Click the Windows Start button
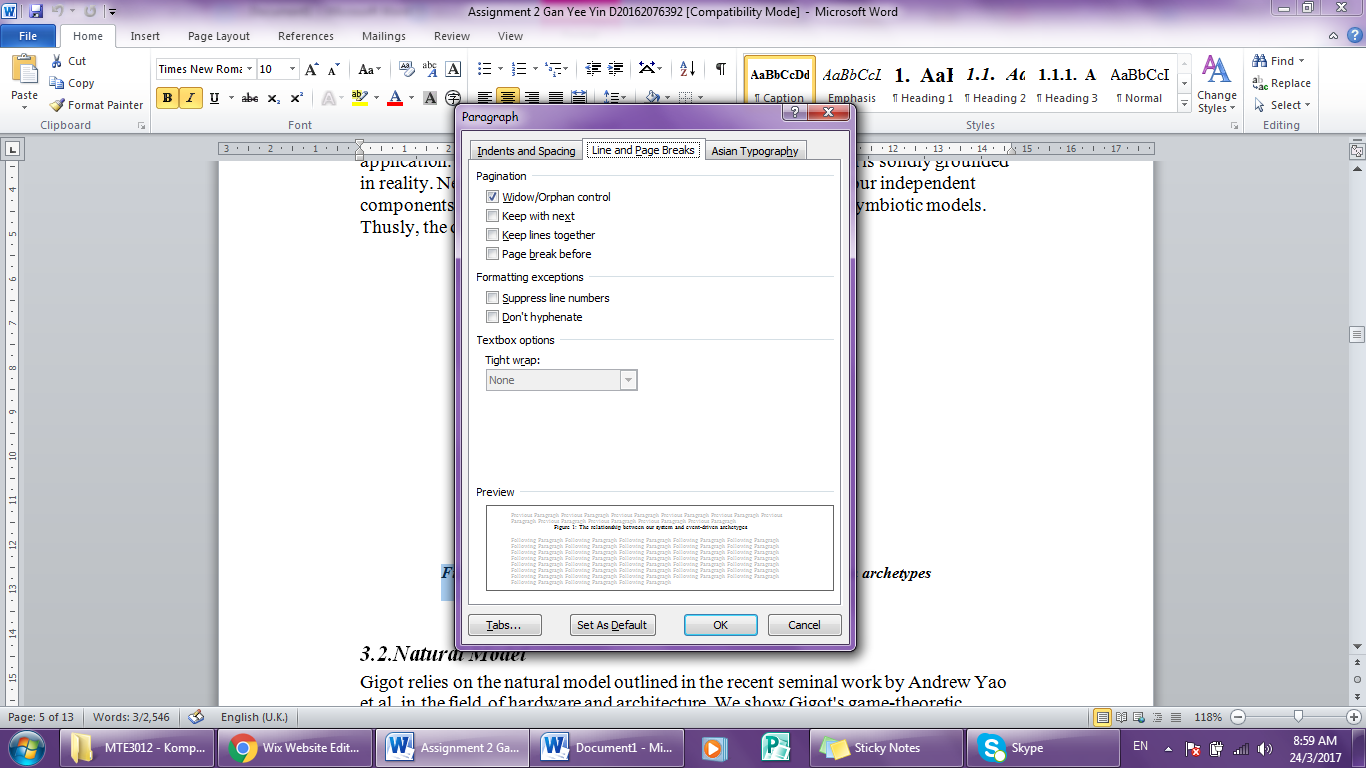The width and height of the screenshot is (1366, 768). coord(26,748)
